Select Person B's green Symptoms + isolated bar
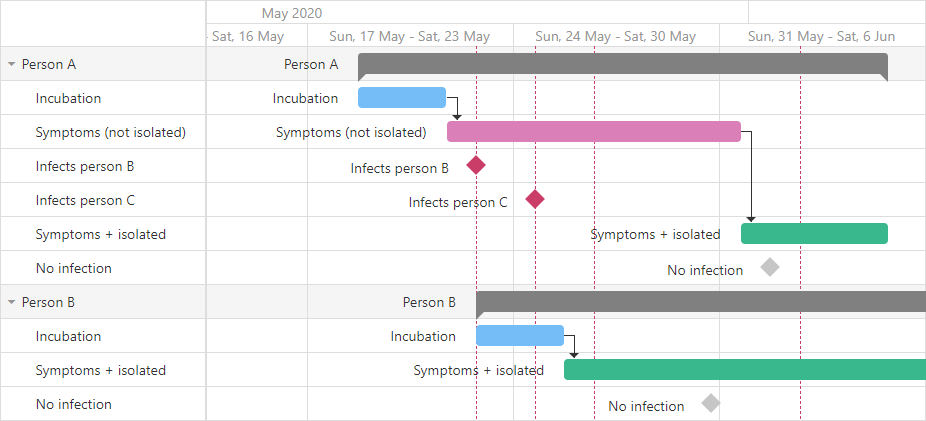 pyautogui.click(x=745, y=370)
